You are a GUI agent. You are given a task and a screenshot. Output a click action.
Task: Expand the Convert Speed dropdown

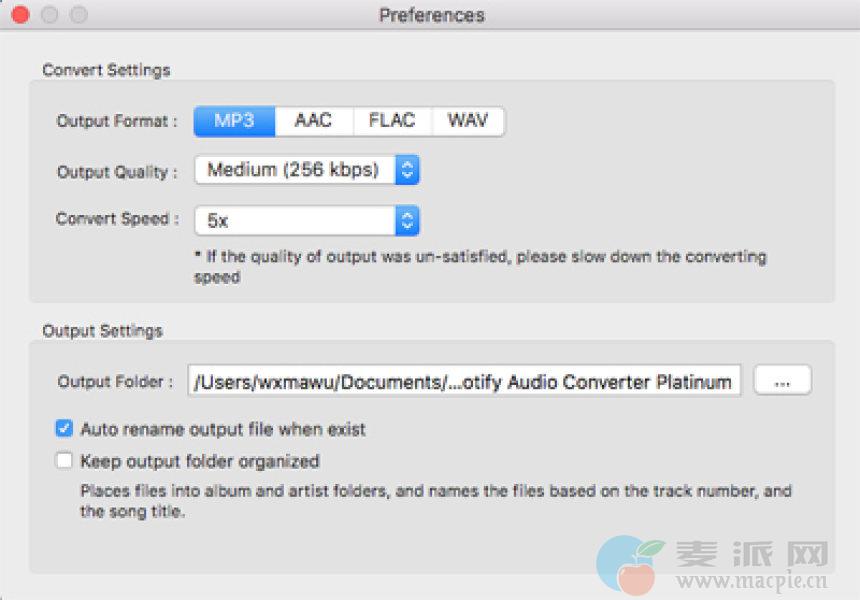(306, 220)
